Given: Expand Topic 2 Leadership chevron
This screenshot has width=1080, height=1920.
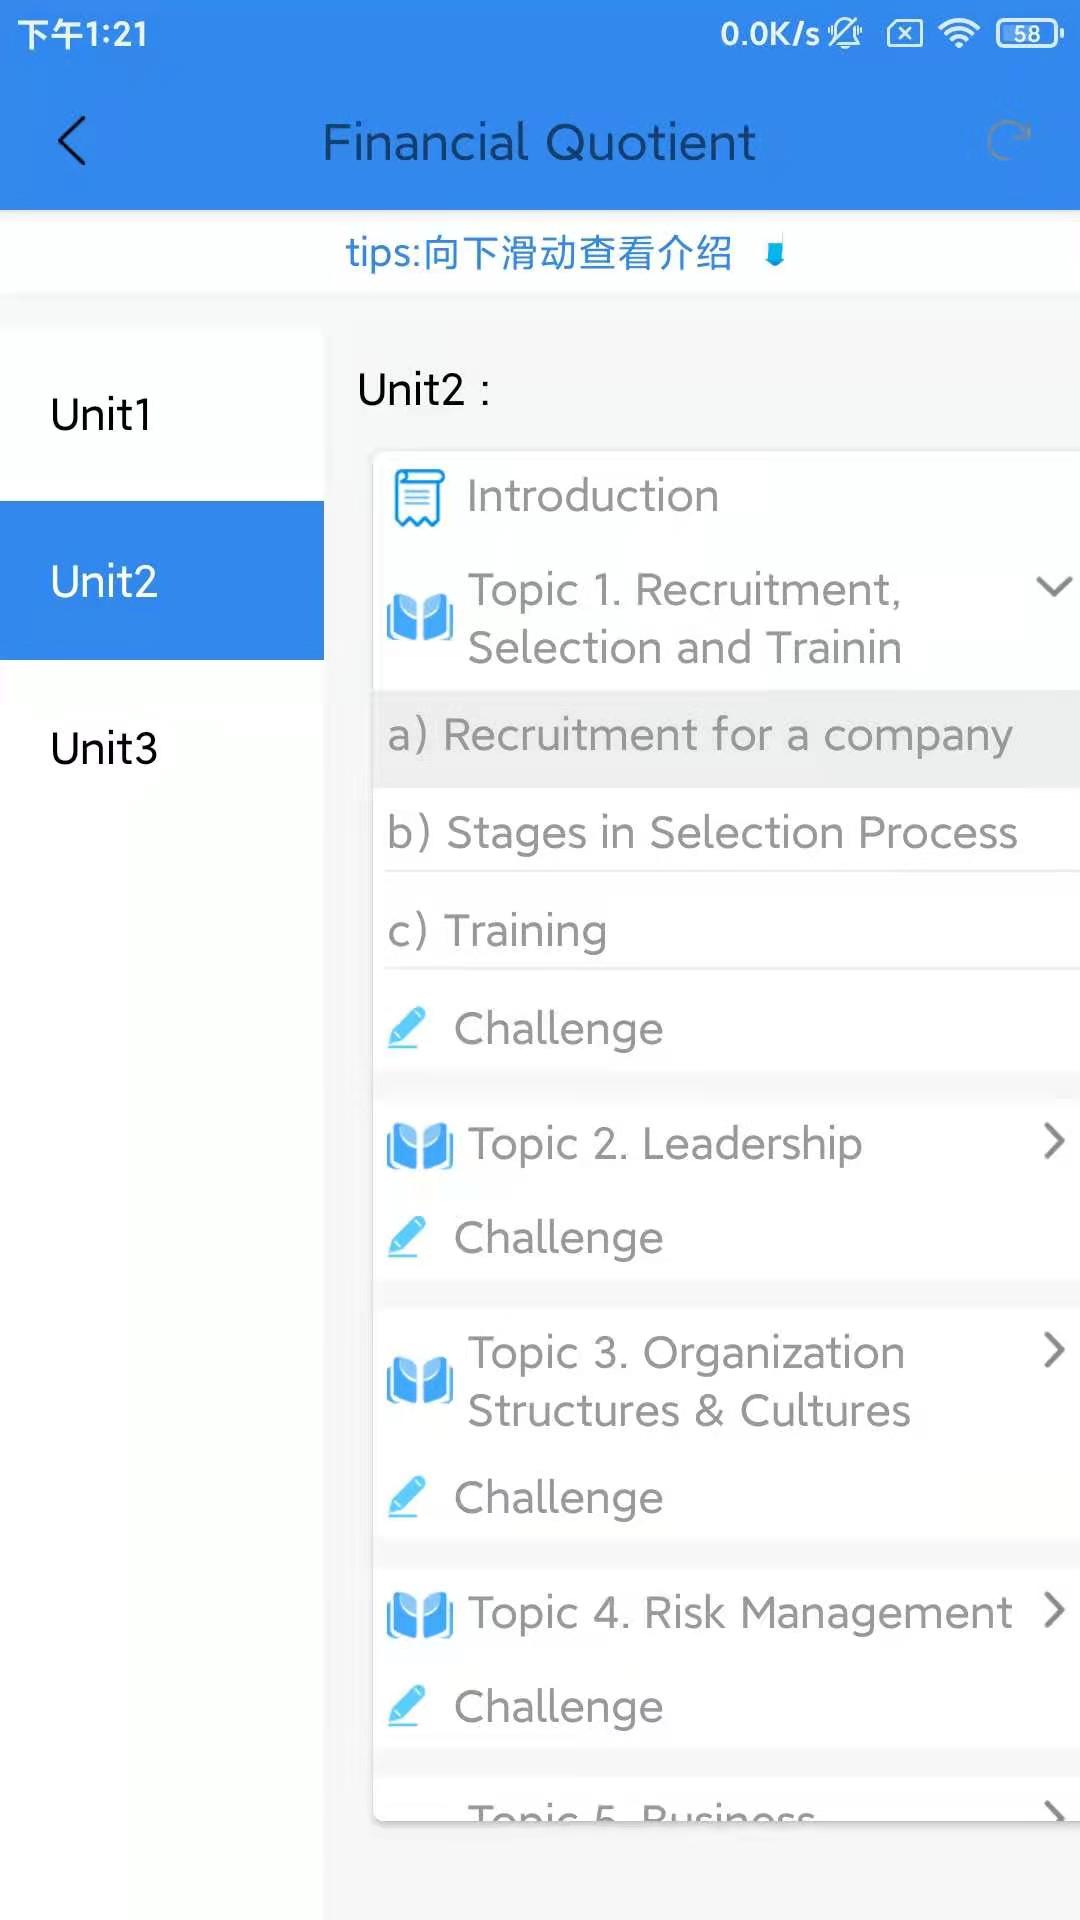Looking at the screenshot, I should tap(1054, 1141).
